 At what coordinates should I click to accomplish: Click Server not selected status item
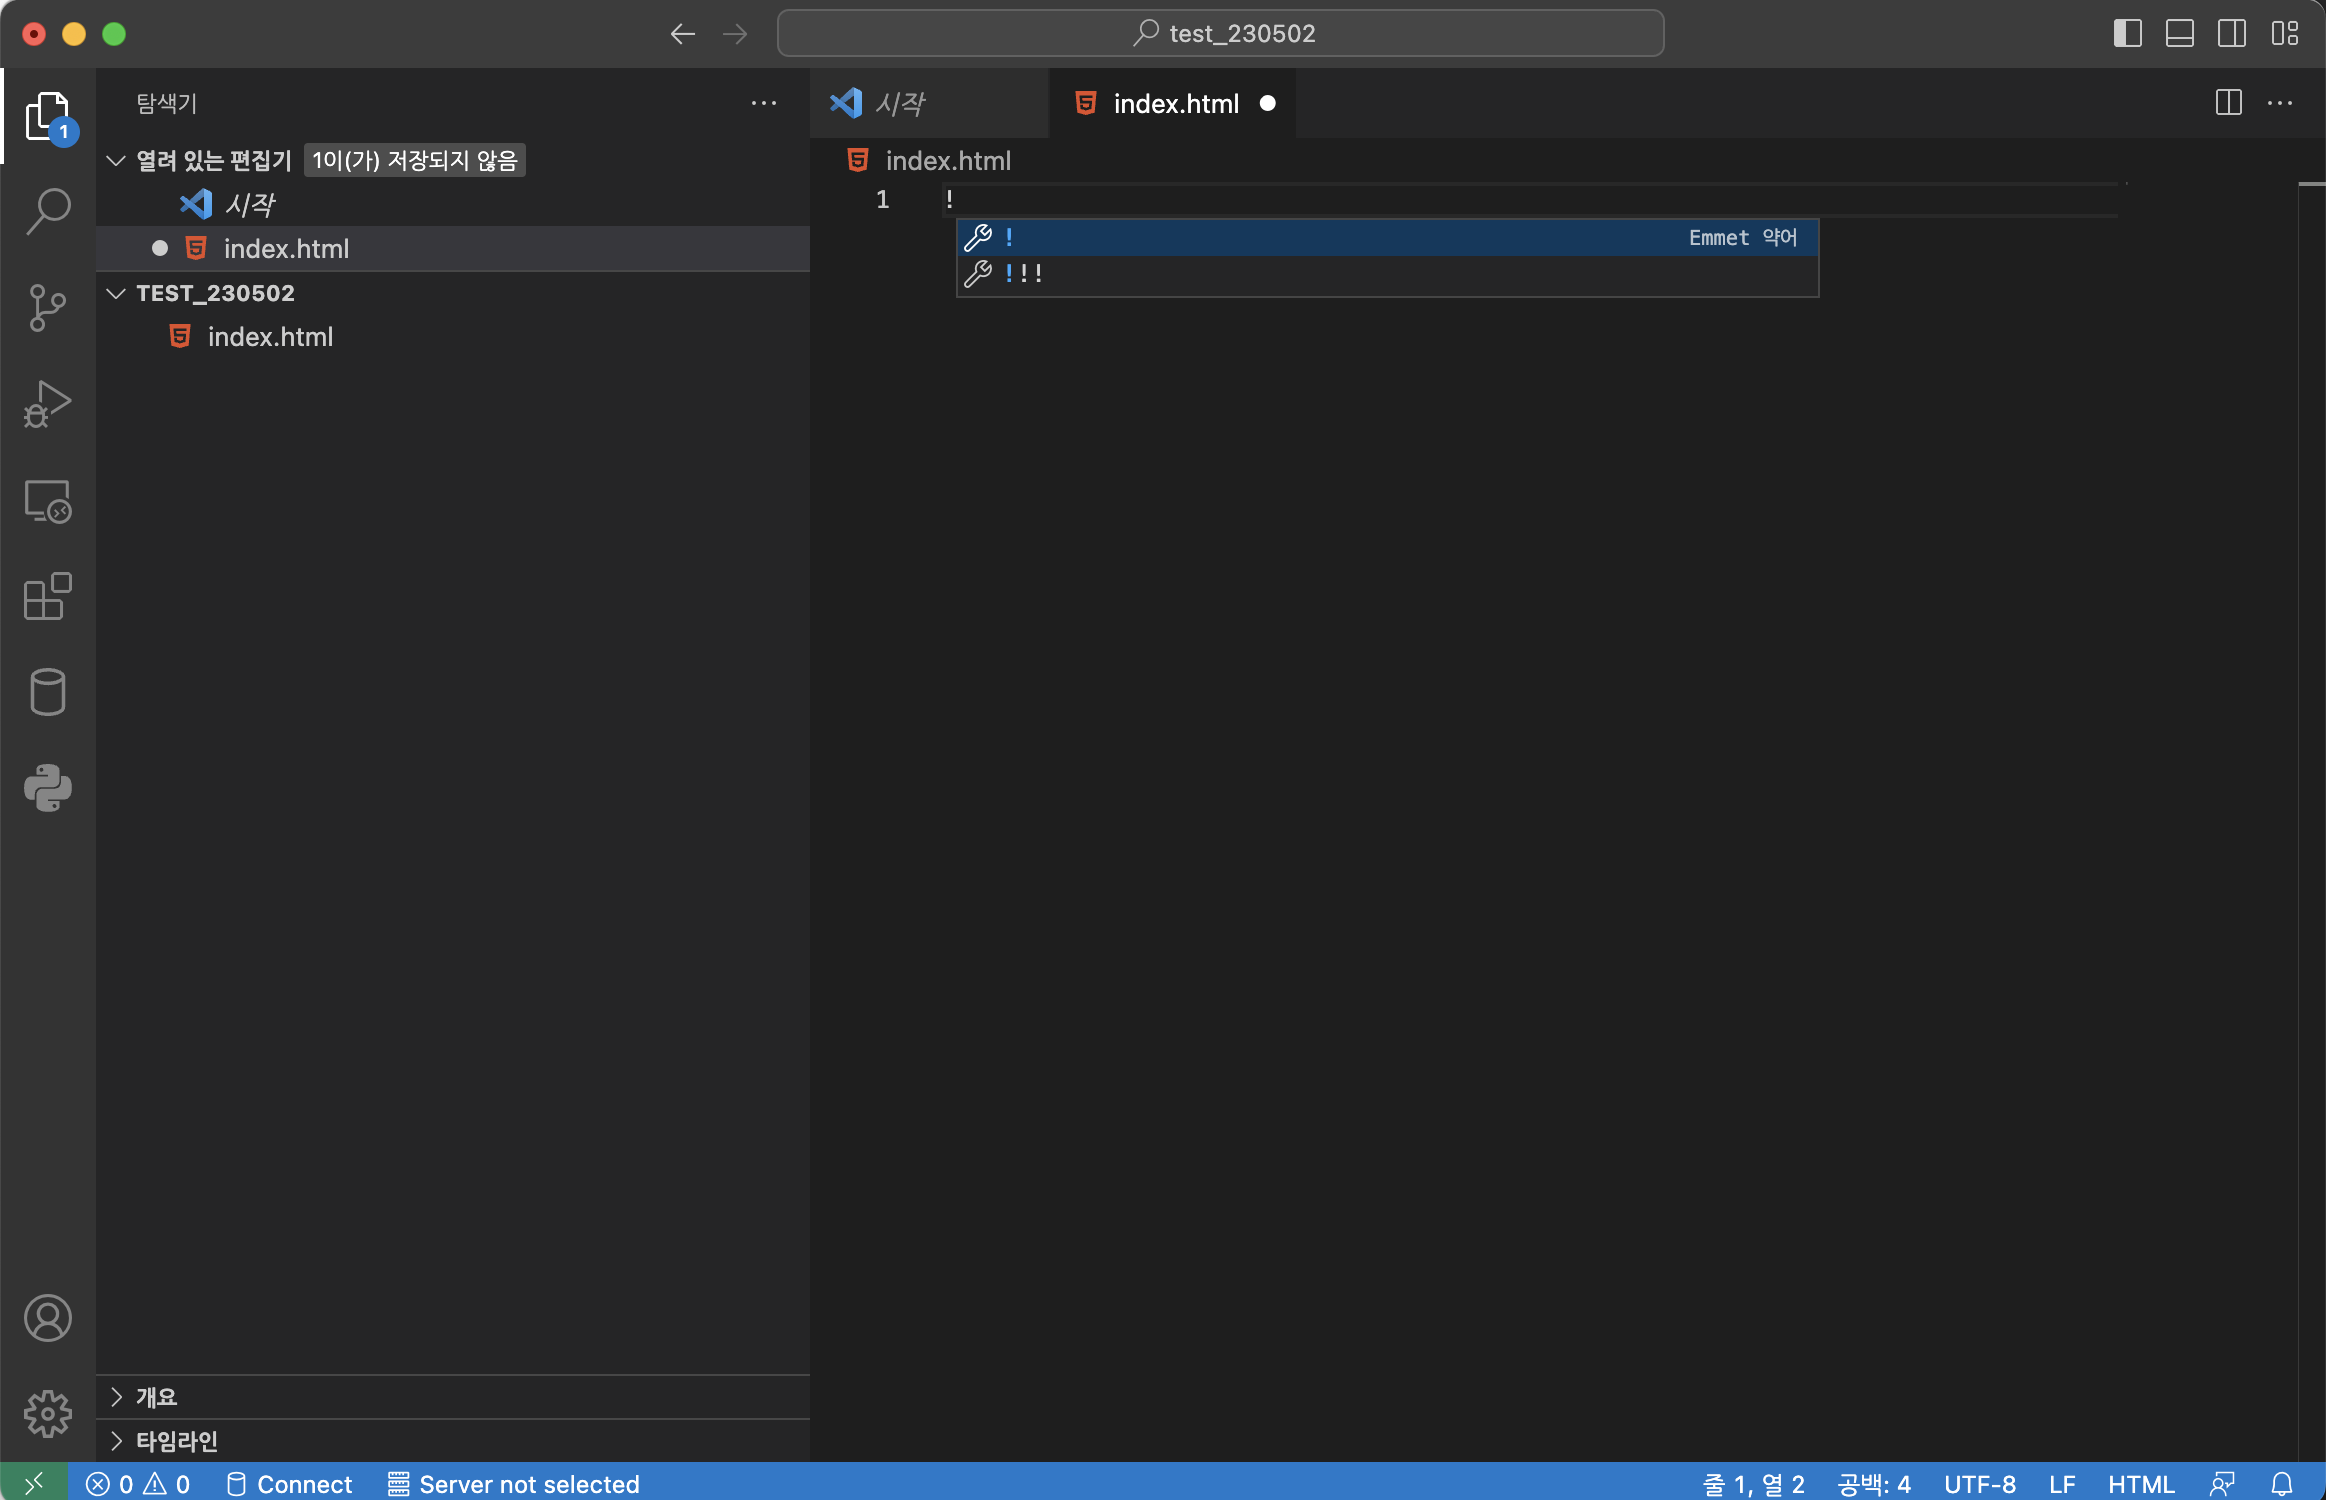[x=514, y=1484]
